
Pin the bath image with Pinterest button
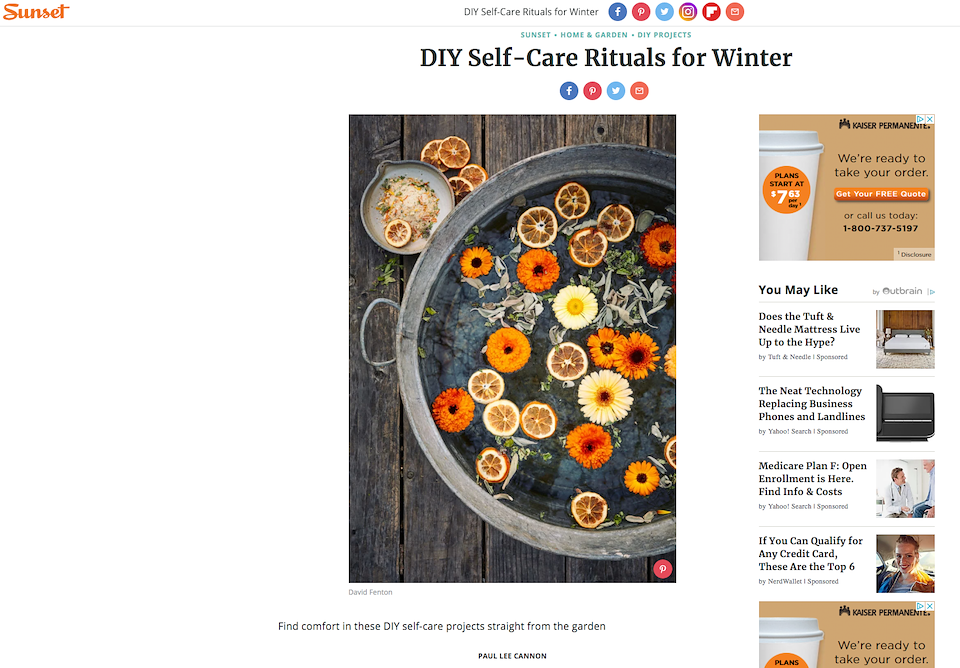pos(662,569)
